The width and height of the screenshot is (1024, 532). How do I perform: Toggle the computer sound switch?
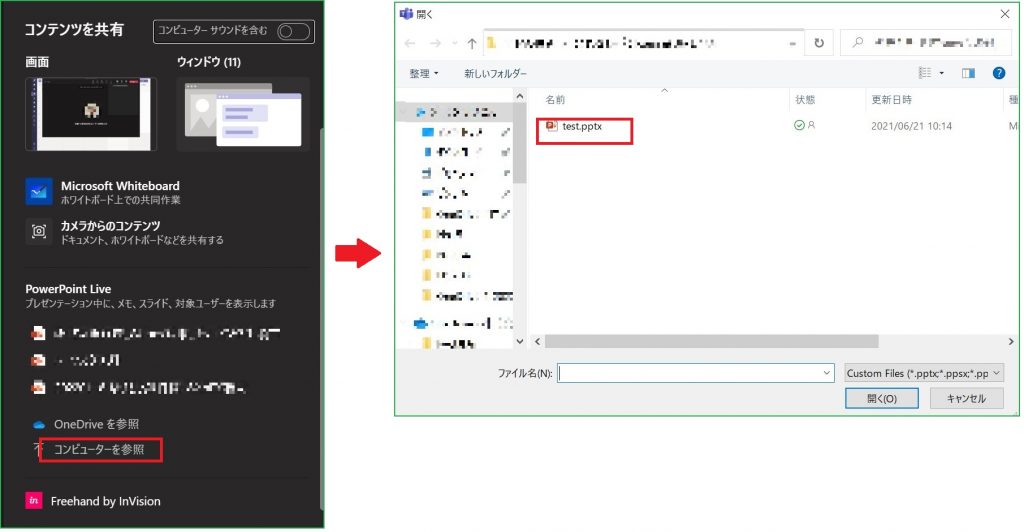[x=293, y=31]
